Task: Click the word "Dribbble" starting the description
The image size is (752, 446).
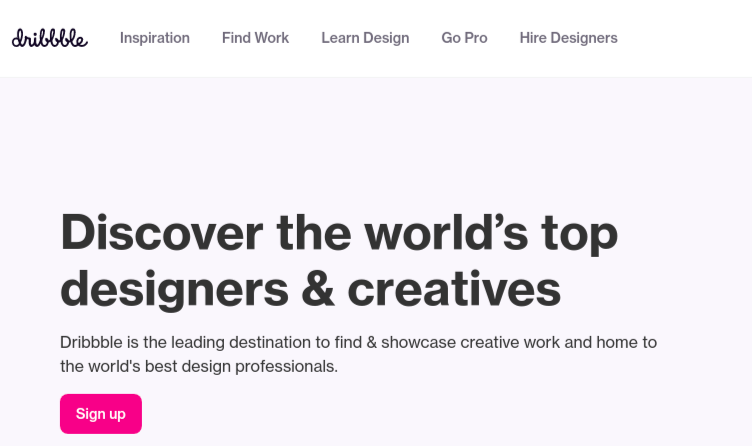Action: (91, 342)
